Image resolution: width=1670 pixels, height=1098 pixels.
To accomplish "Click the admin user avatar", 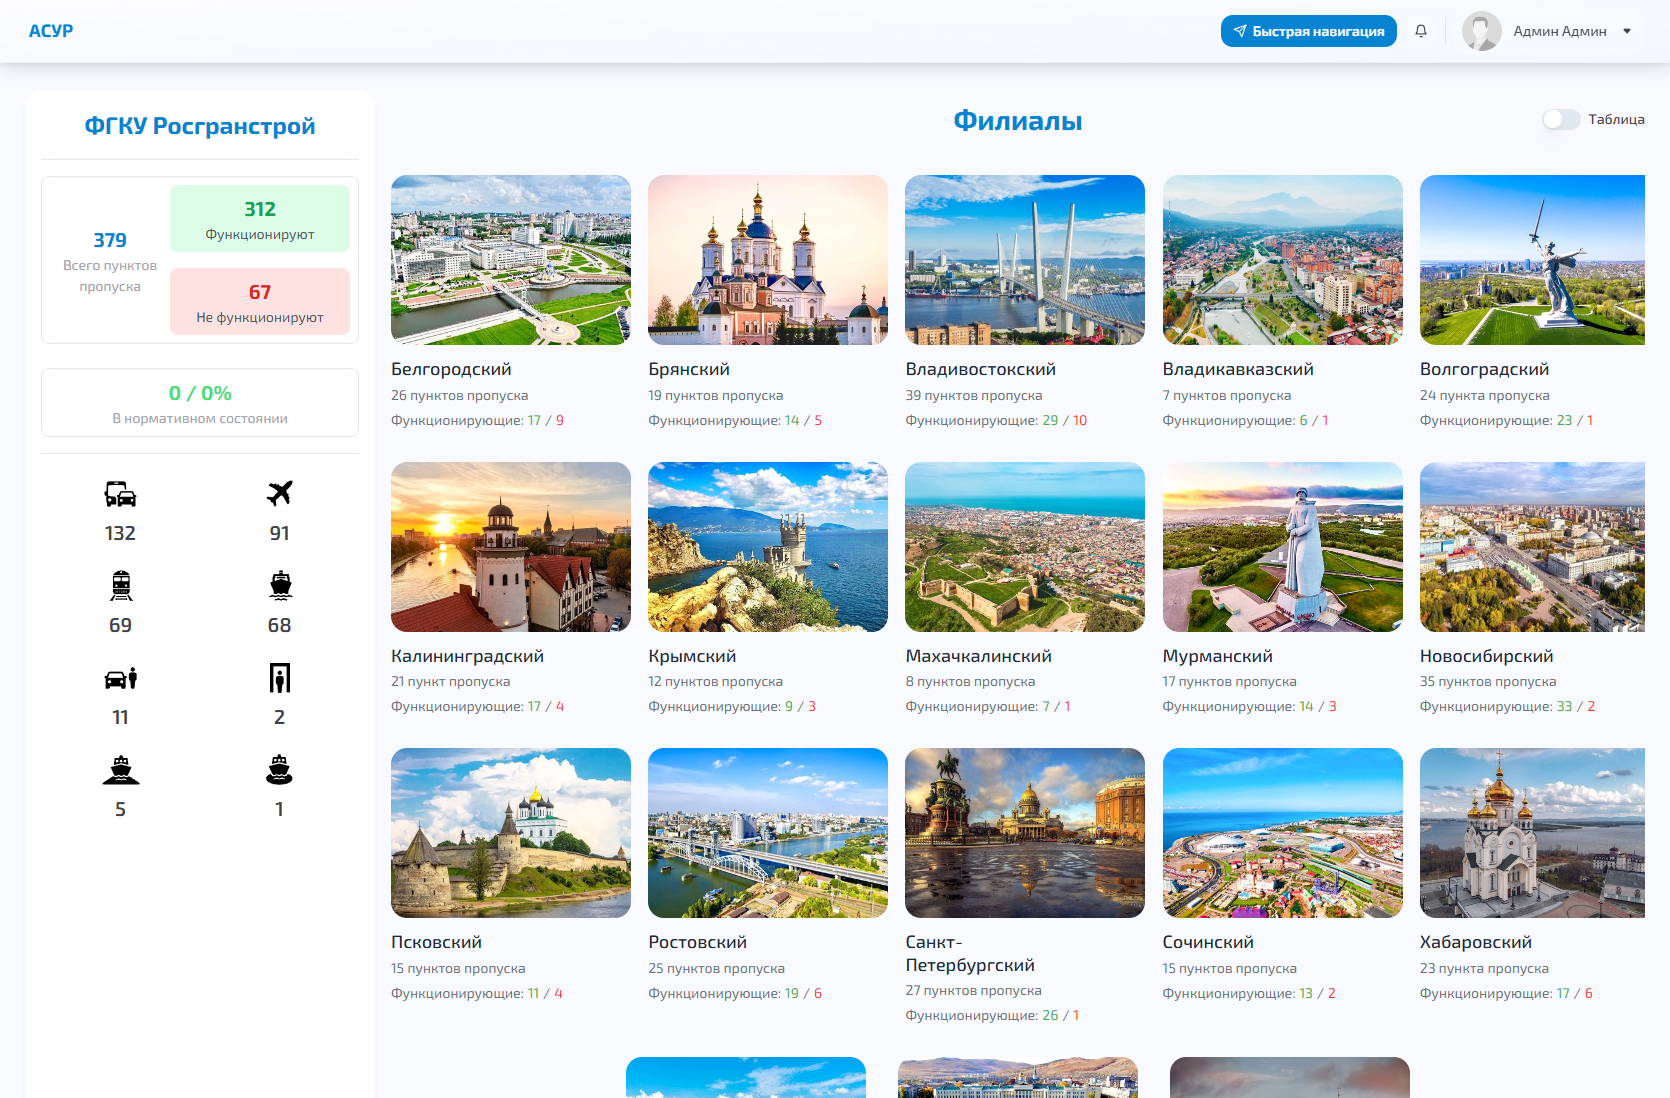I will pyautogui.click(x=1481, y=31).
